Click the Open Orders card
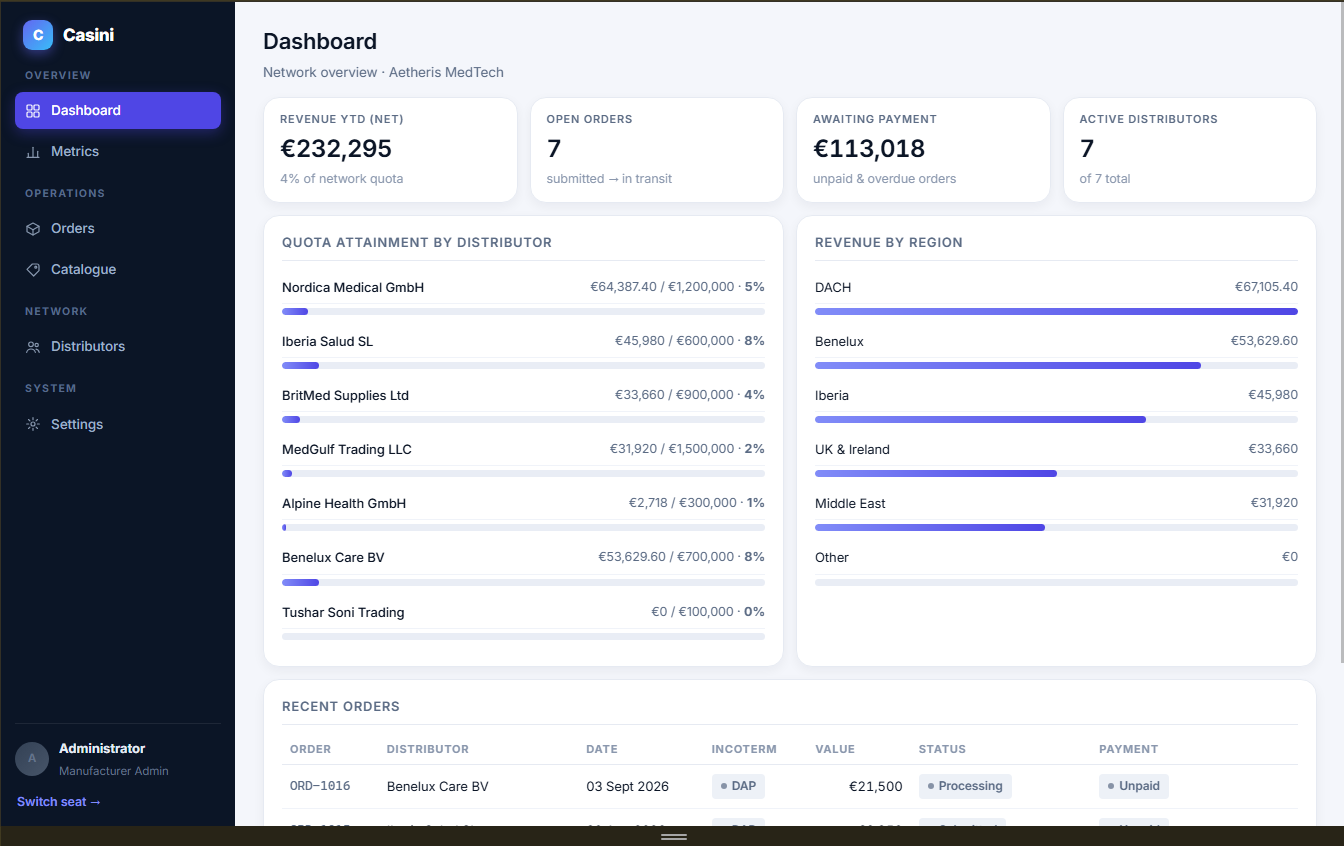The height and width of the screenshot is (846, 1344). pyautogui.click(x=657, y=150)
